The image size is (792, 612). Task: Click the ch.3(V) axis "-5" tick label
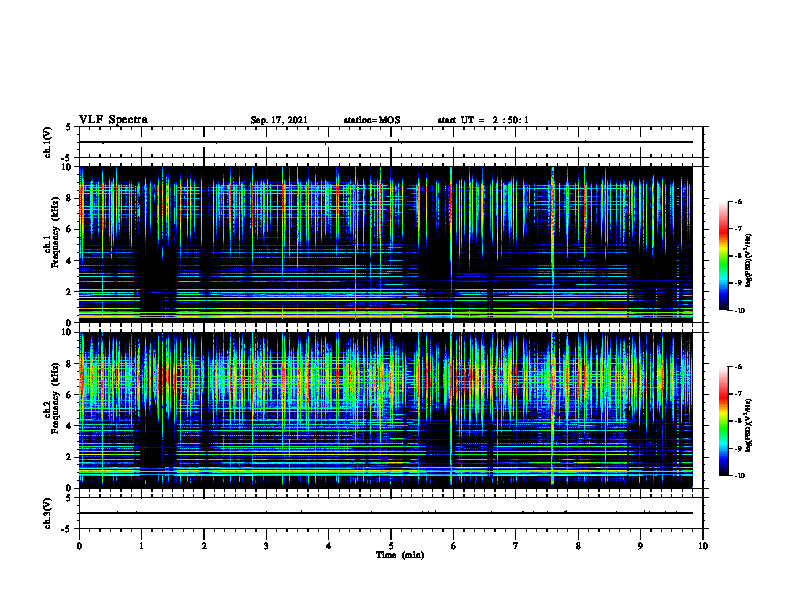[x=67, y=529]
